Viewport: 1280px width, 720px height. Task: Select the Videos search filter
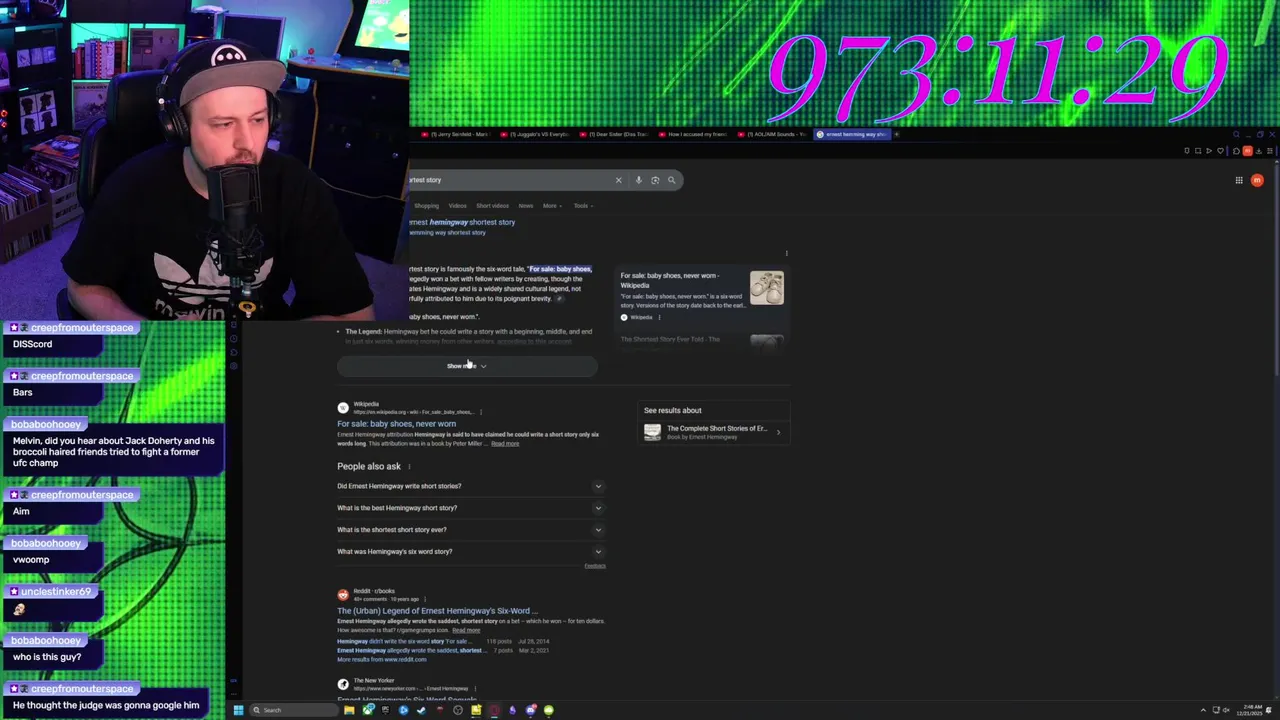pyautogui.click(x=457, y=206)
